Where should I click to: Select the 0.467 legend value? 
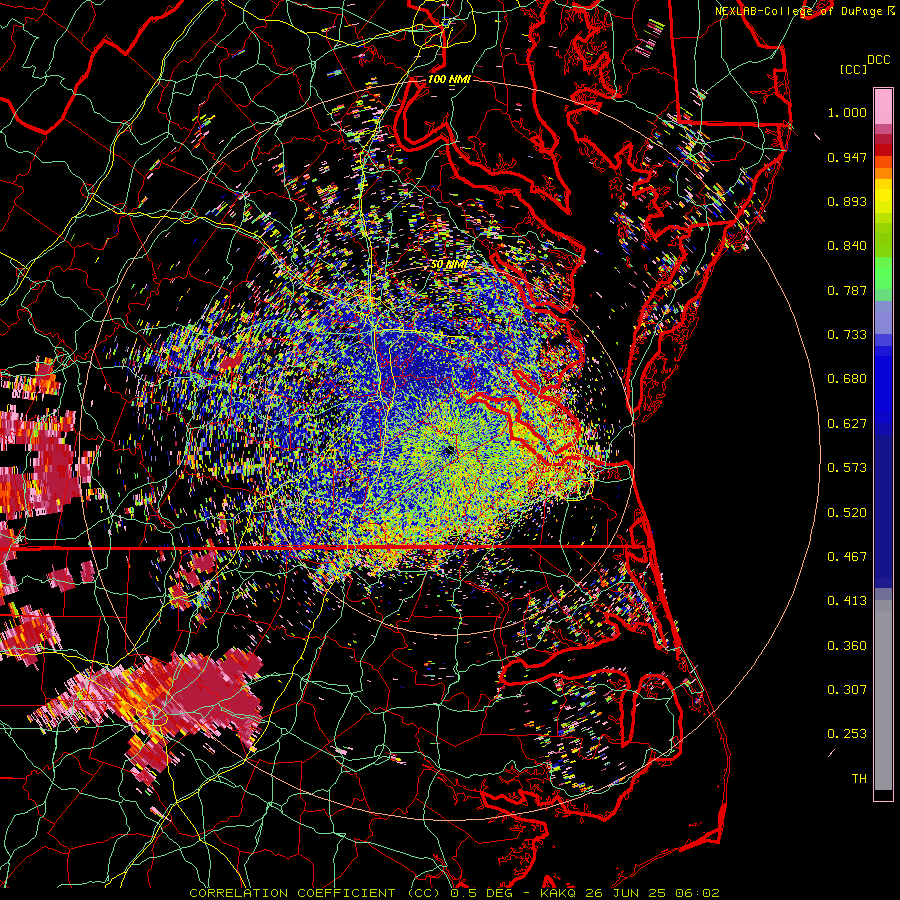click(x=847, y=557)
